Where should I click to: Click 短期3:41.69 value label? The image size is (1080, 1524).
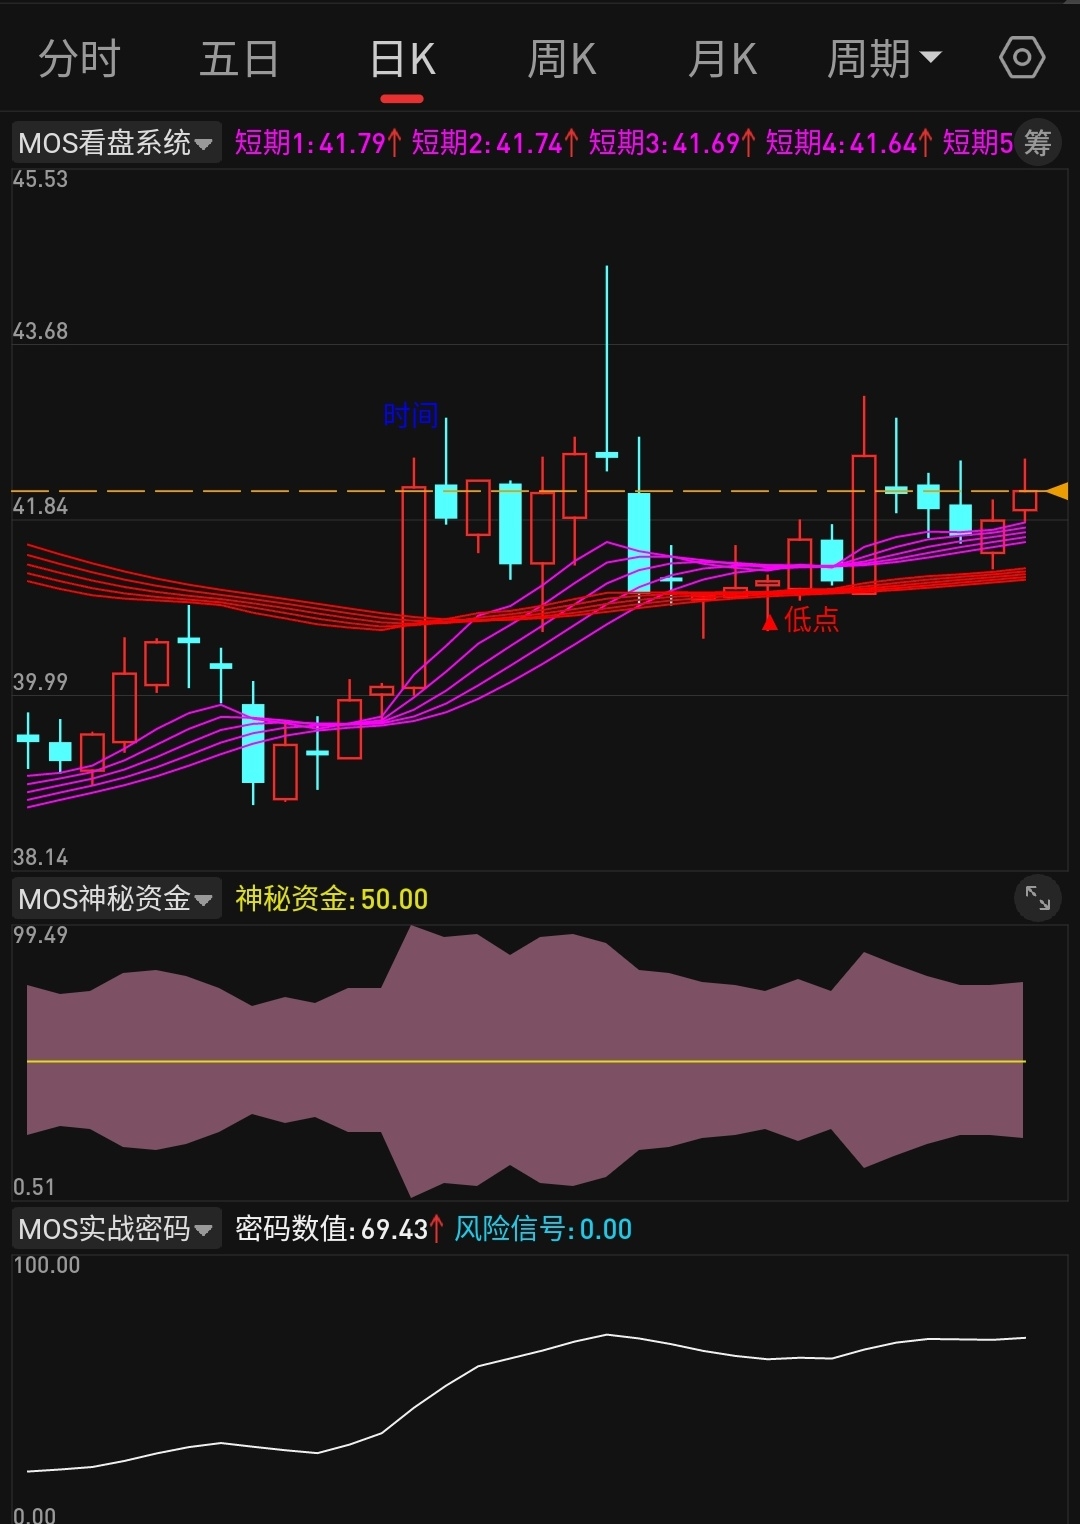coord(672,143)
